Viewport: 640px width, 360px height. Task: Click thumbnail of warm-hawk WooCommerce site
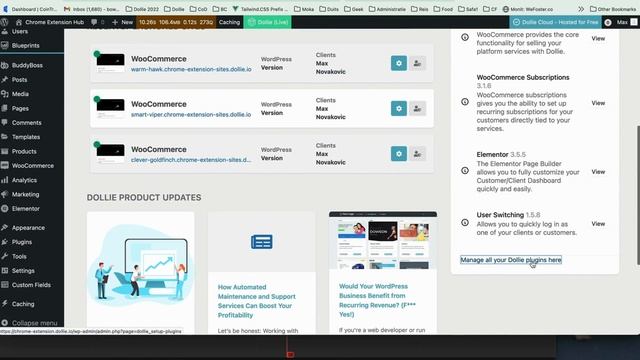tap(110, 63)
